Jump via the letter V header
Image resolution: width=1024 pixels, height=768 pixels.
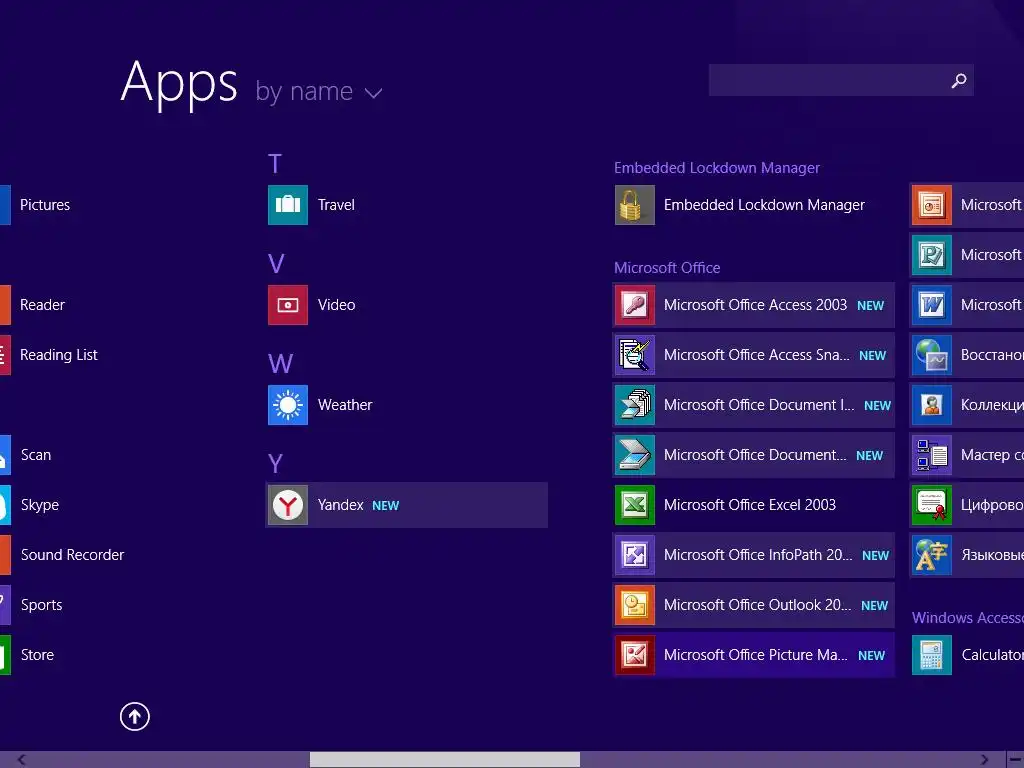point(276,264)
